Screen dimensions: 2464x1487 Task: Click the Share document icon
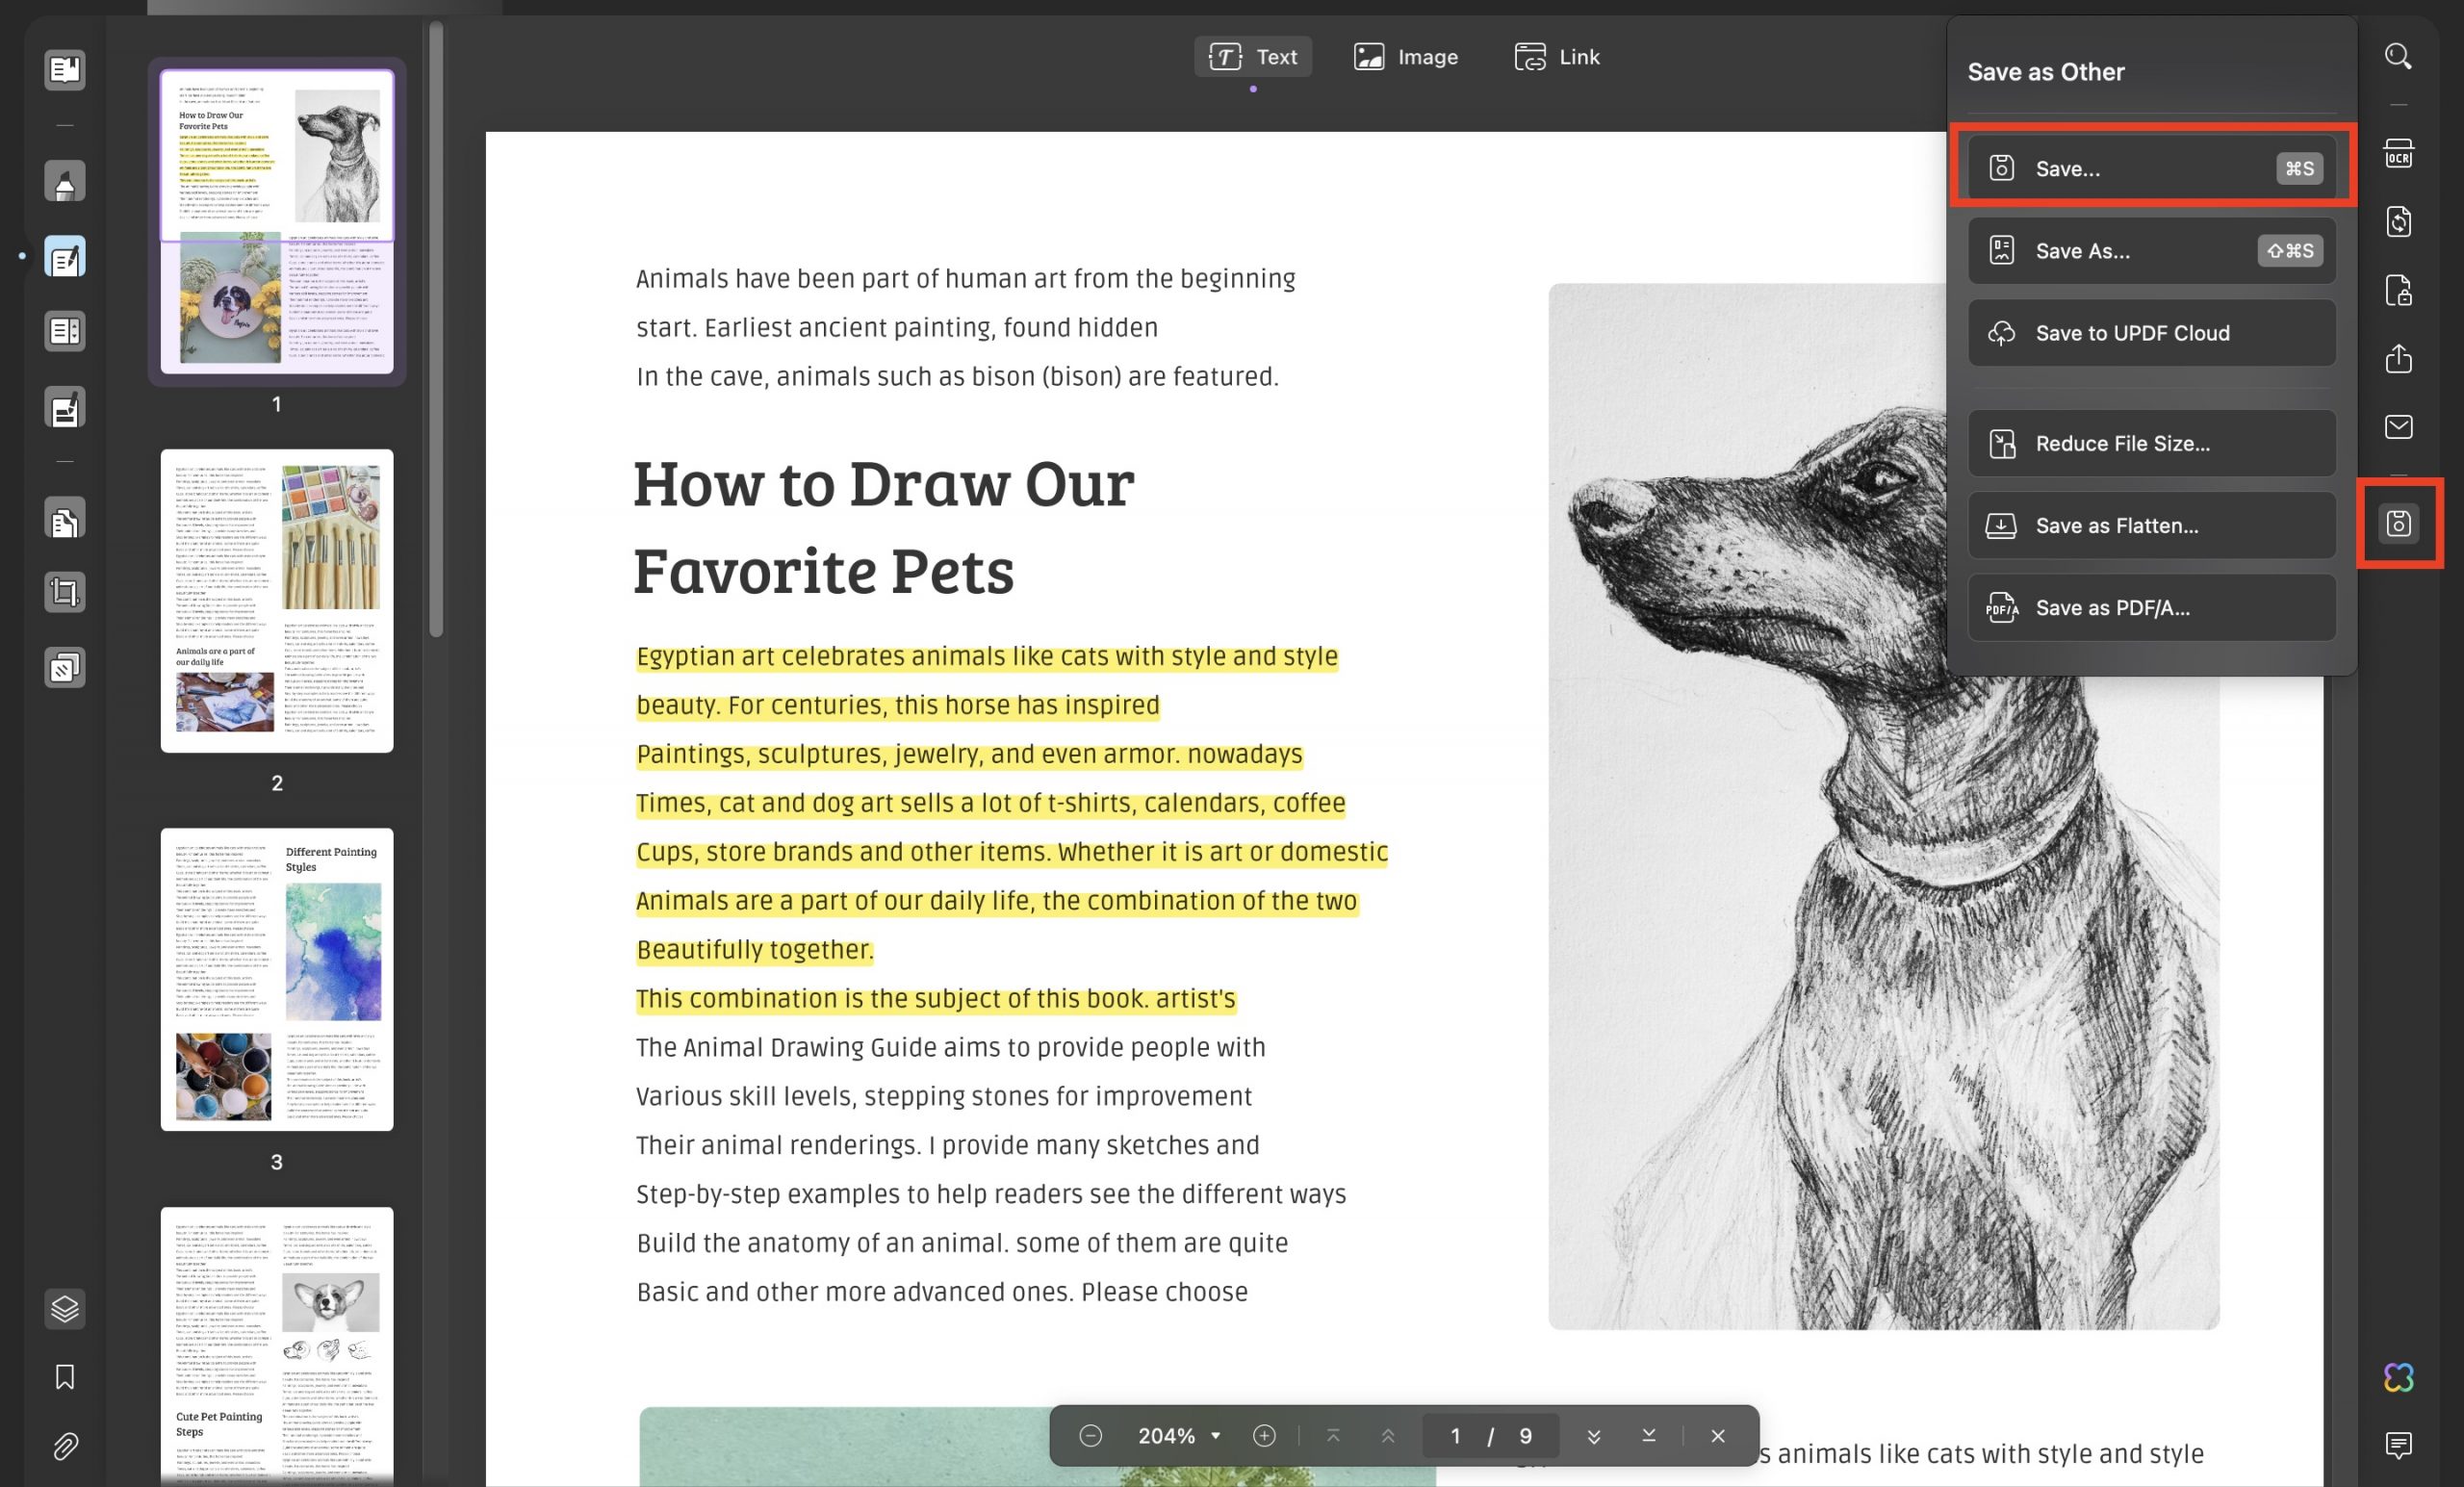click(x=2397, y=358)
